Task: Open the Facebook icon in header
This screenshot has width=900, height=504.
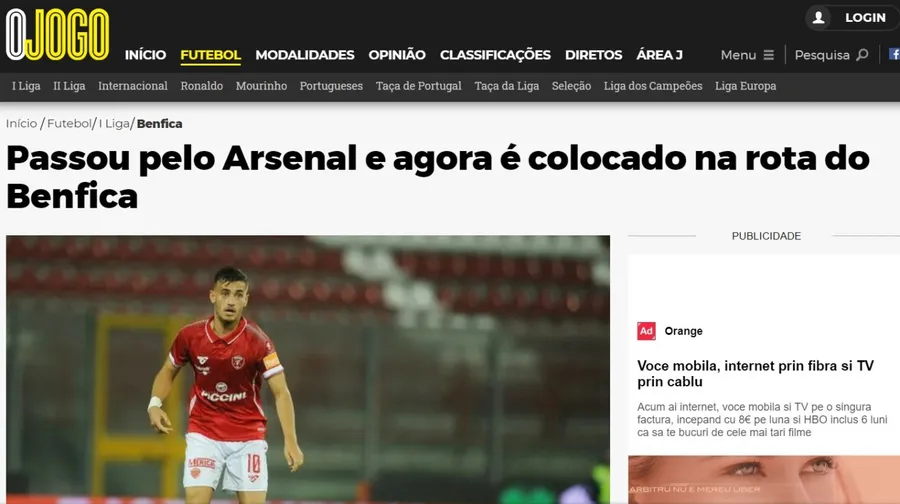Action: click(x=894, y=54)
